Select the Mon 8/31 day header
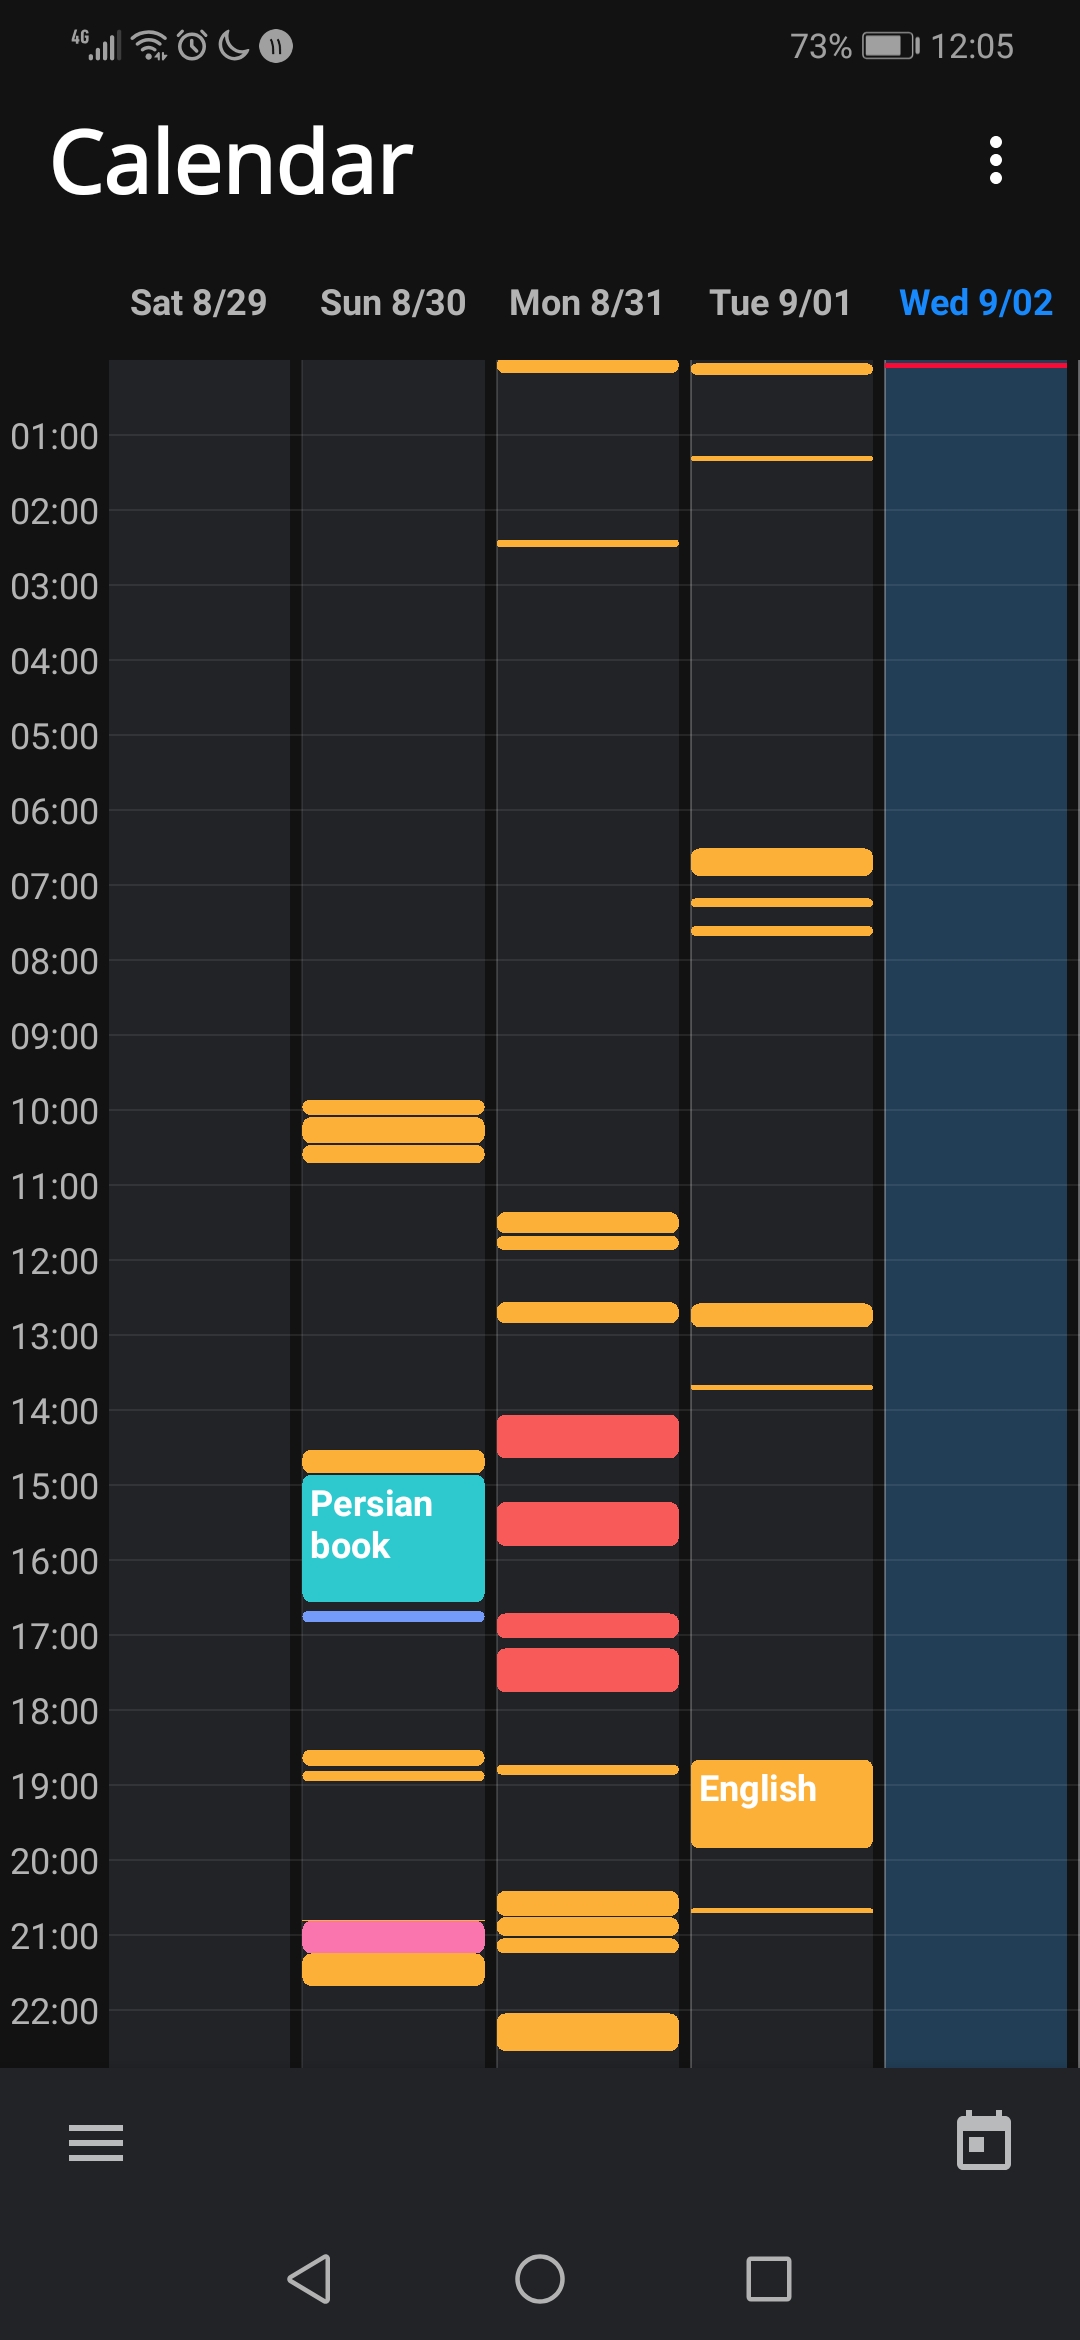 (x=586, y=302)
